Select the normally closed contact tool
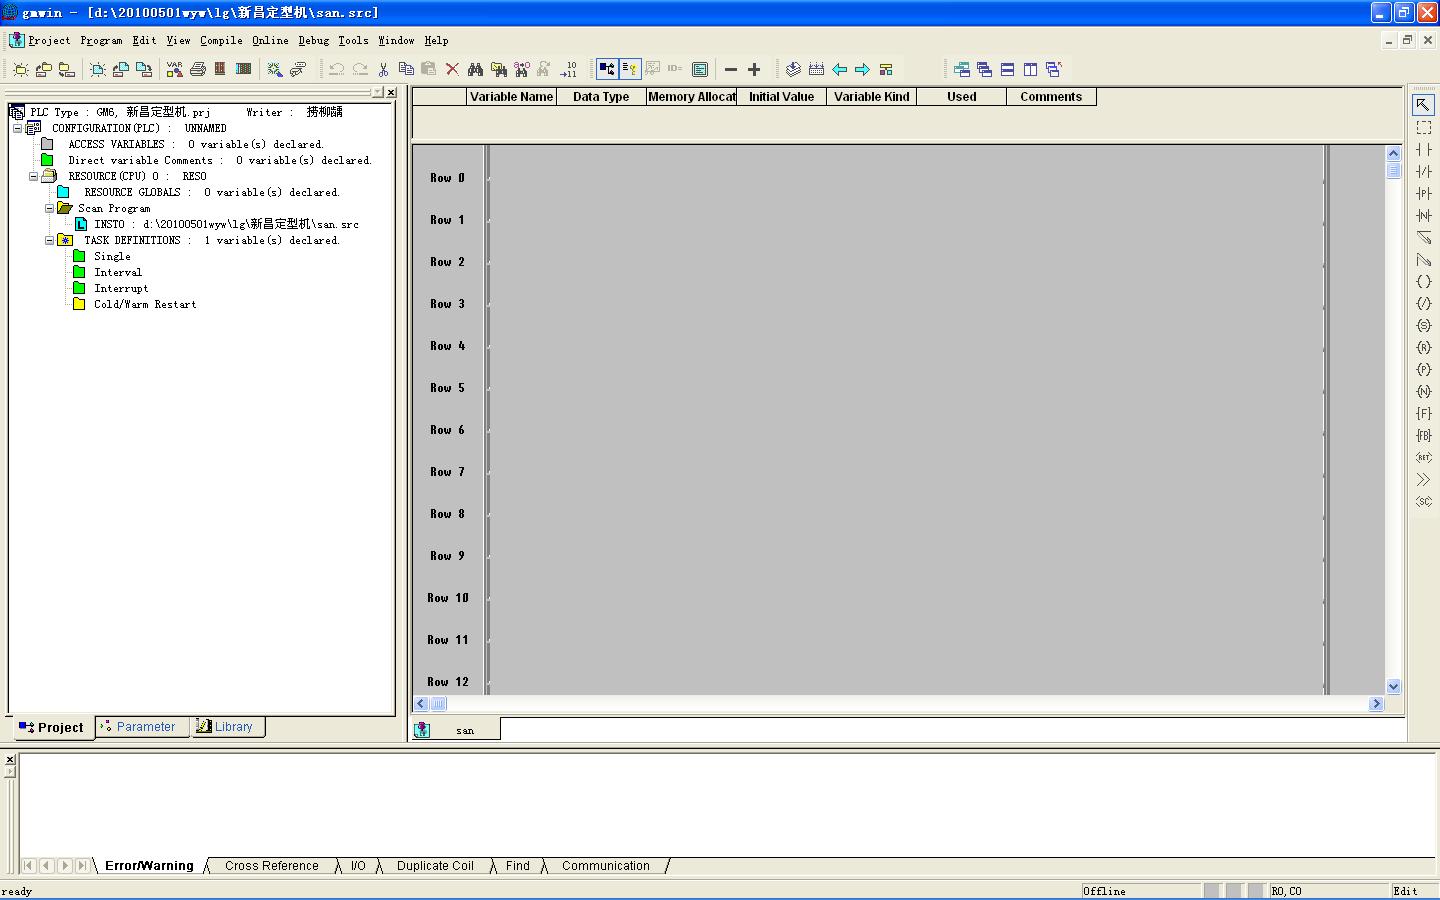 [x=1423, y=172]
